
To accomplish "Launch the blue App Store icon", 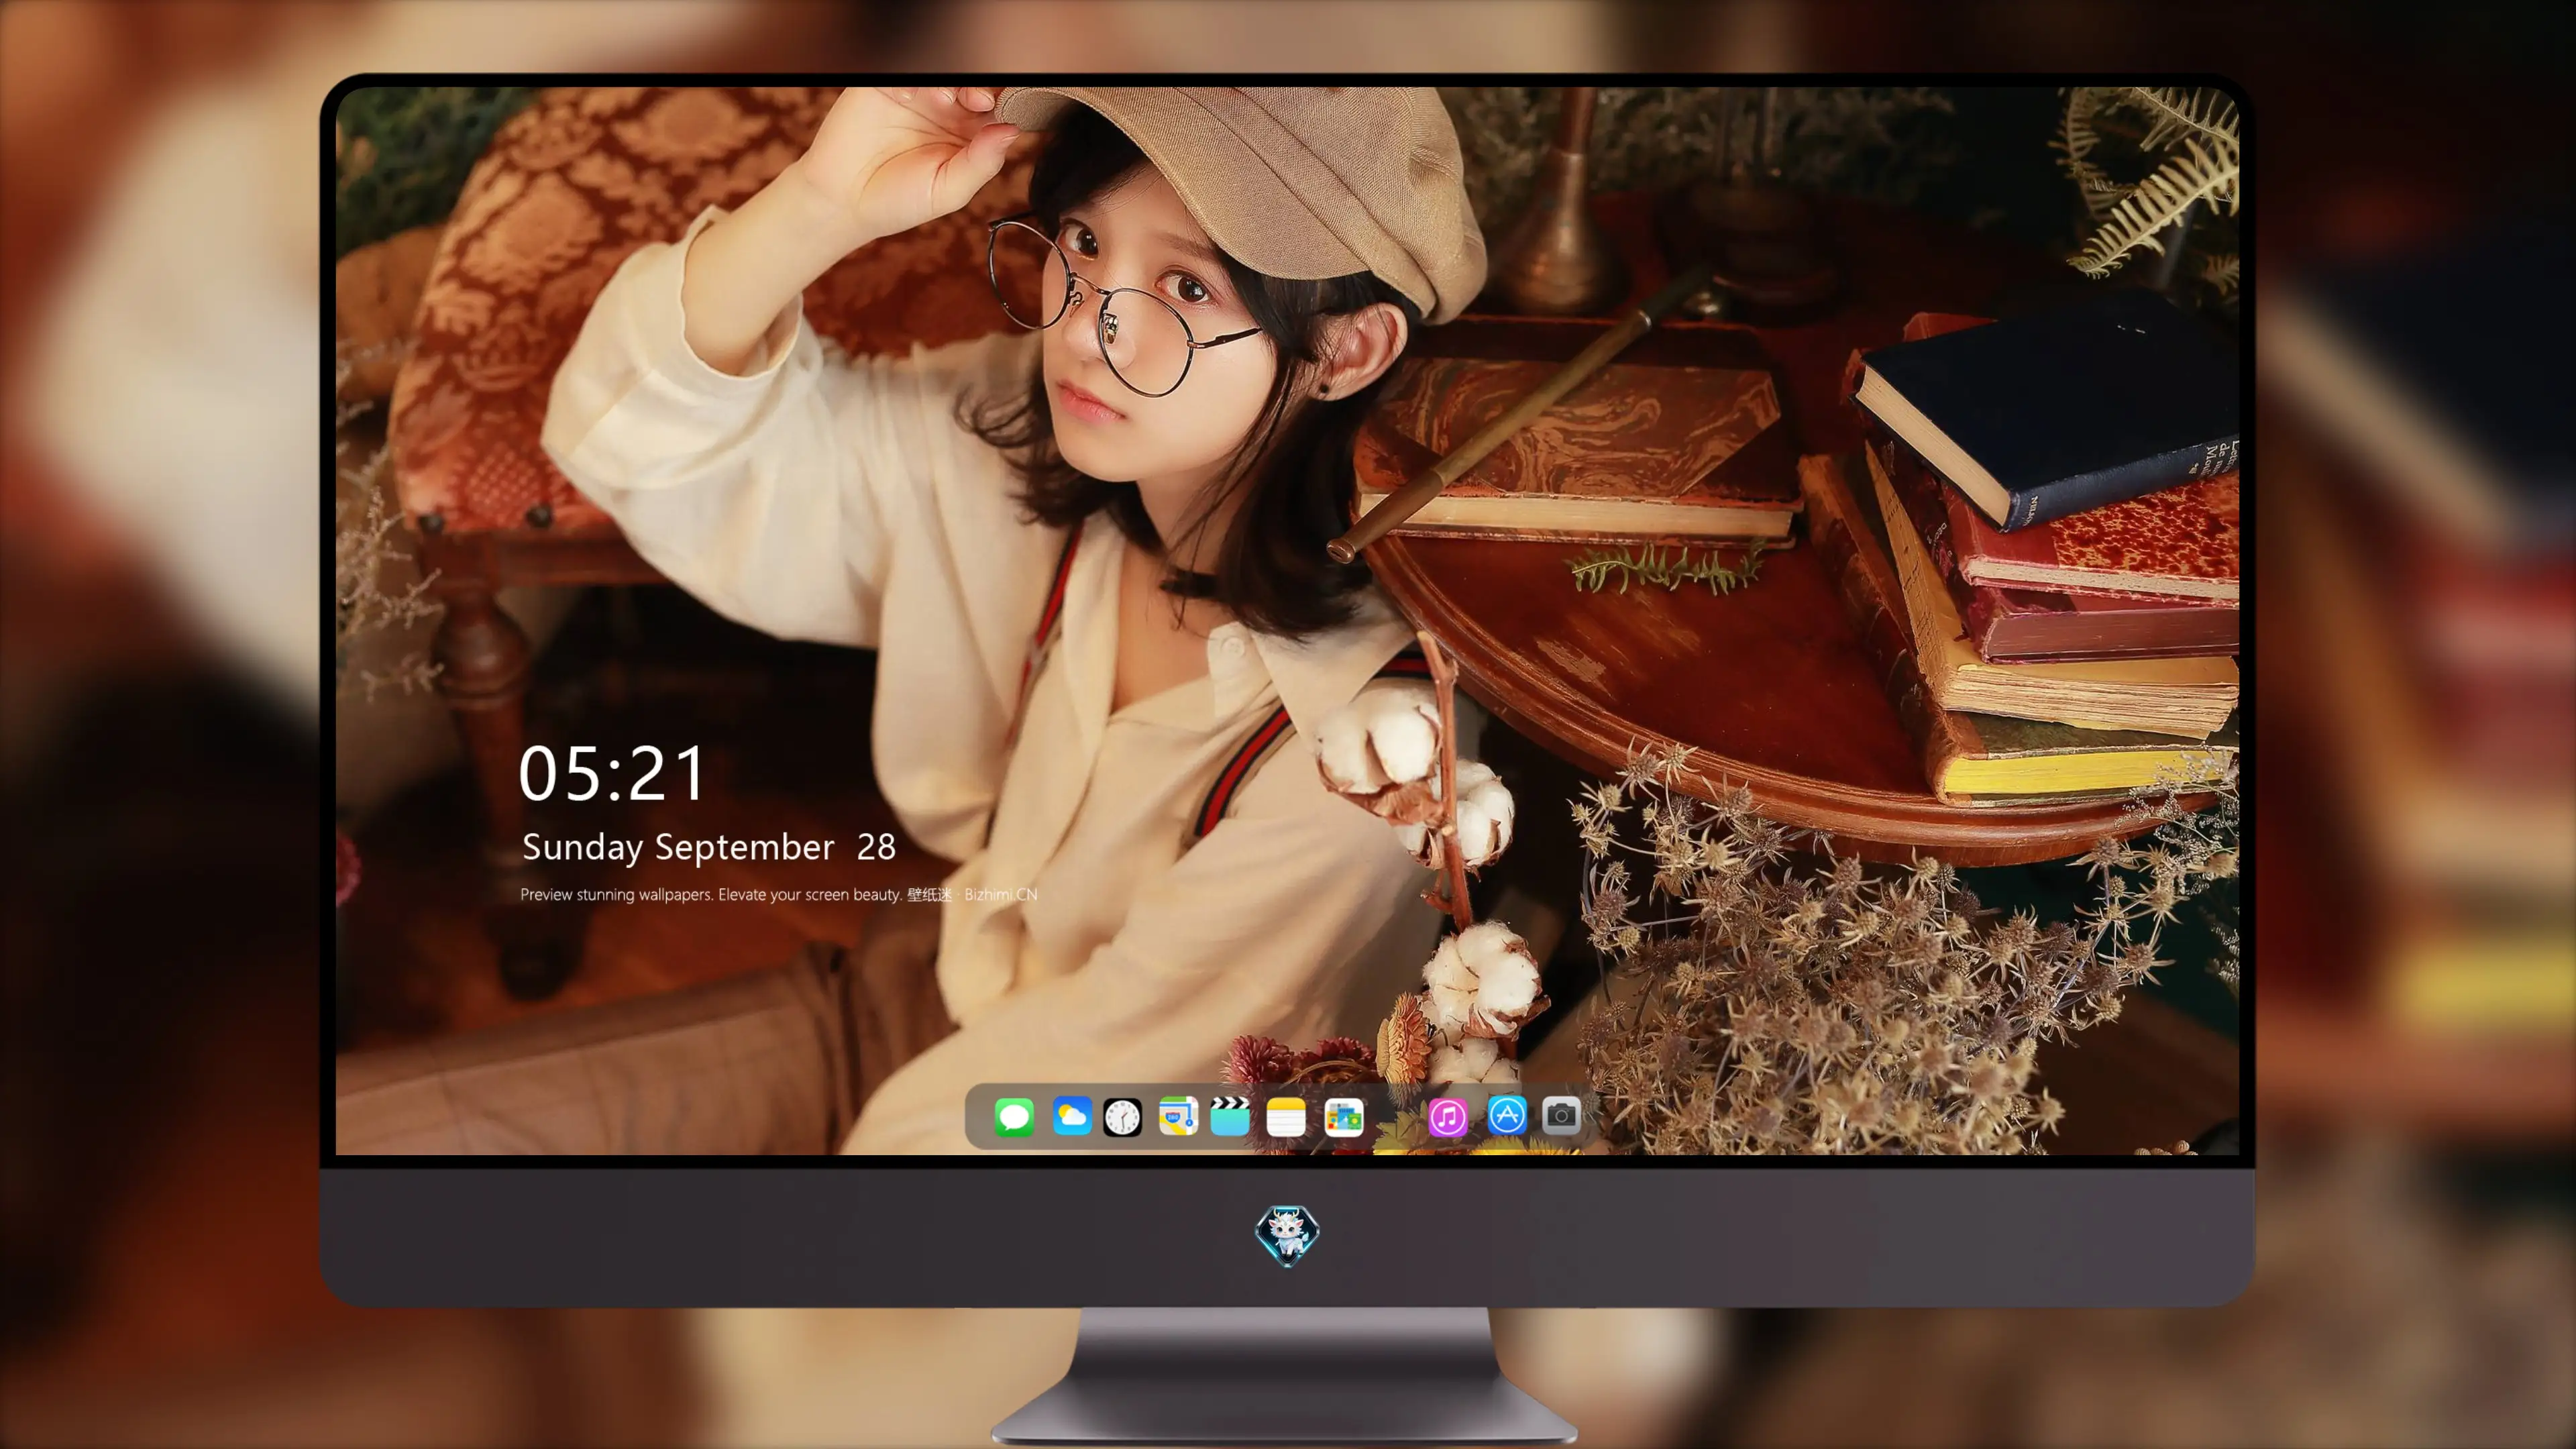I will point(1507,1115).
